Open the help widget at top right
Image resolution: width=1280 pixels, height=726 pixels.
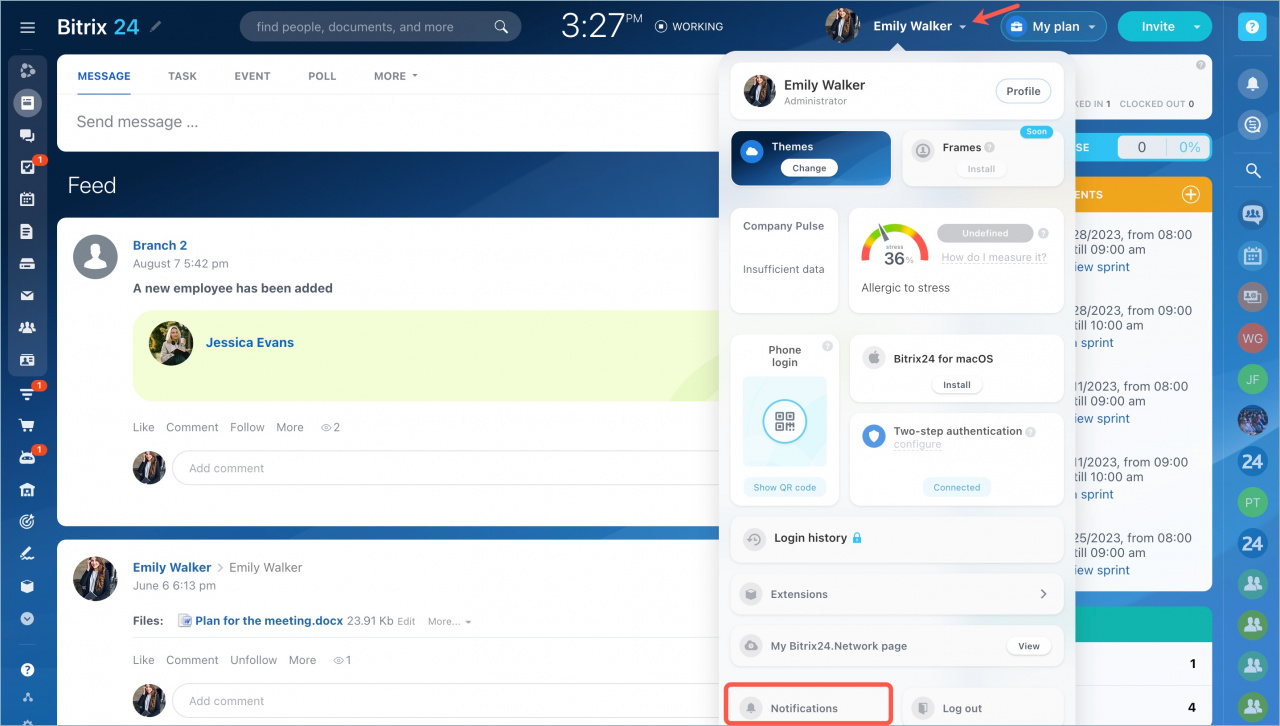pos(1252,27)
